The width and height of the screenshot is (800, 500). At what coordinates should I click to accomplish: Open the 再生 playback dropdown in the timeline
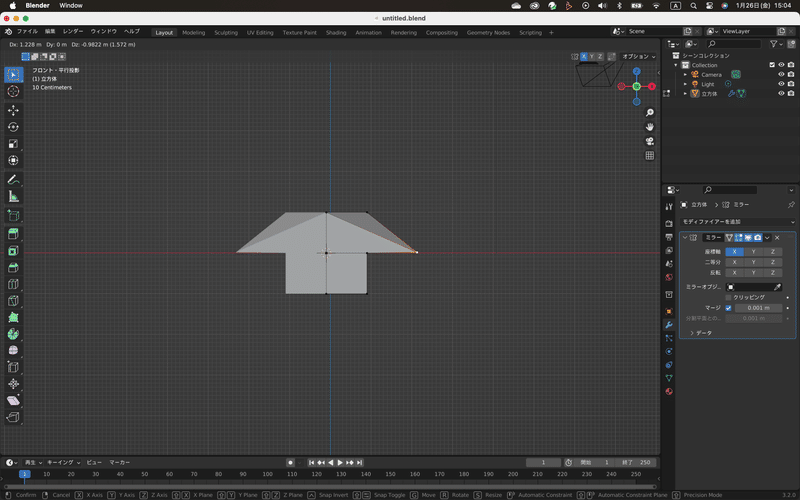tap(33, 462)
